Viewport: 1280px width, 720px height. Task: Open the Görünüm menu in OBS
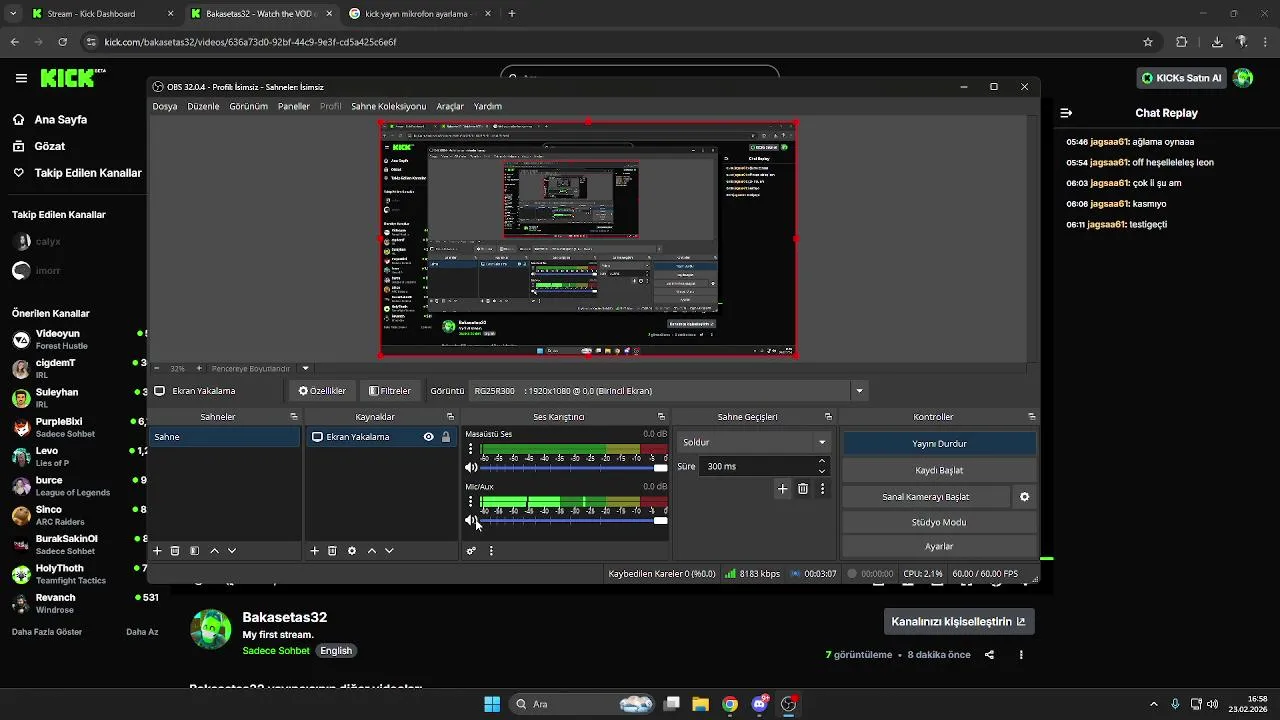coord(248,106)
